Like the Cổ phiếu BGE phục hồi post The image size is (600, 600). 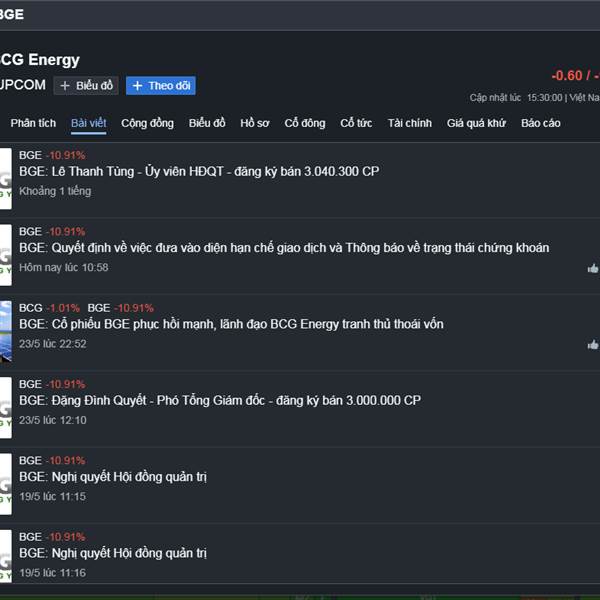593,345
